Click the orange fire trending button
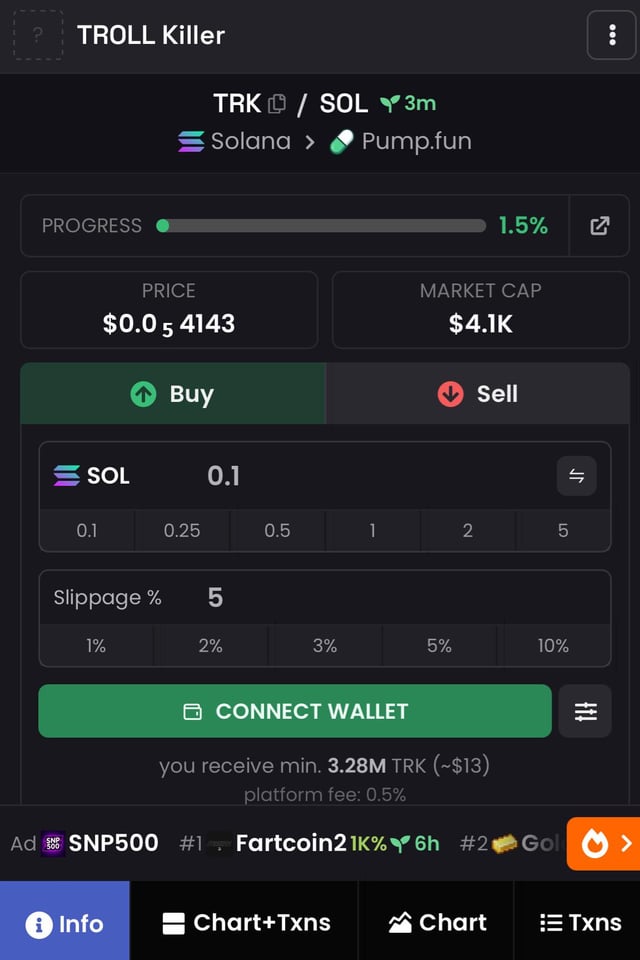The width and height of the screenshot is (640, 960). [x=603, y=843]
